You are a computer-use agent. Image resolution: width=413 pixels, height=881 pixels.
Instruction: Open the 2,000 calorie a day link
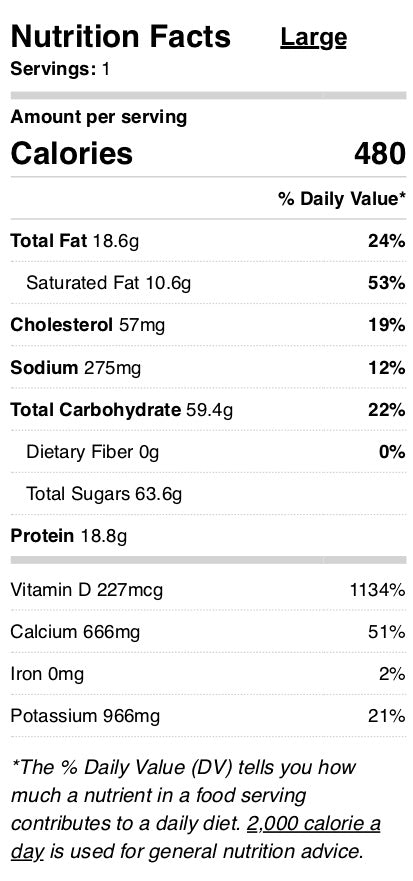coord(314,824)
